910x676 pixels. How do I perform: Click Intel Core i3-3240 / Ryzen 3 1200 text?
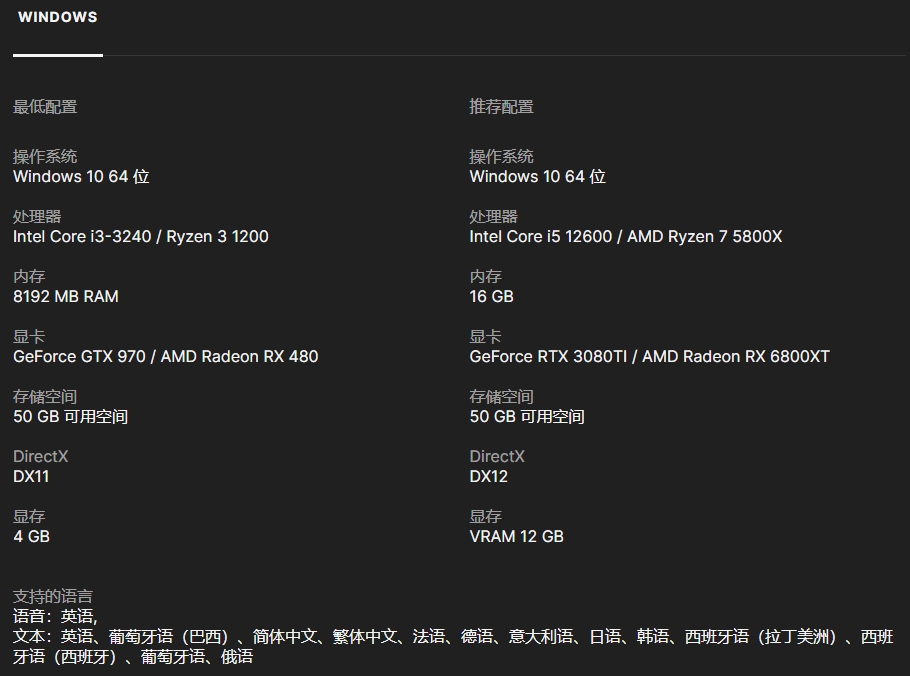pyautogui.click(x=141, y=237)
